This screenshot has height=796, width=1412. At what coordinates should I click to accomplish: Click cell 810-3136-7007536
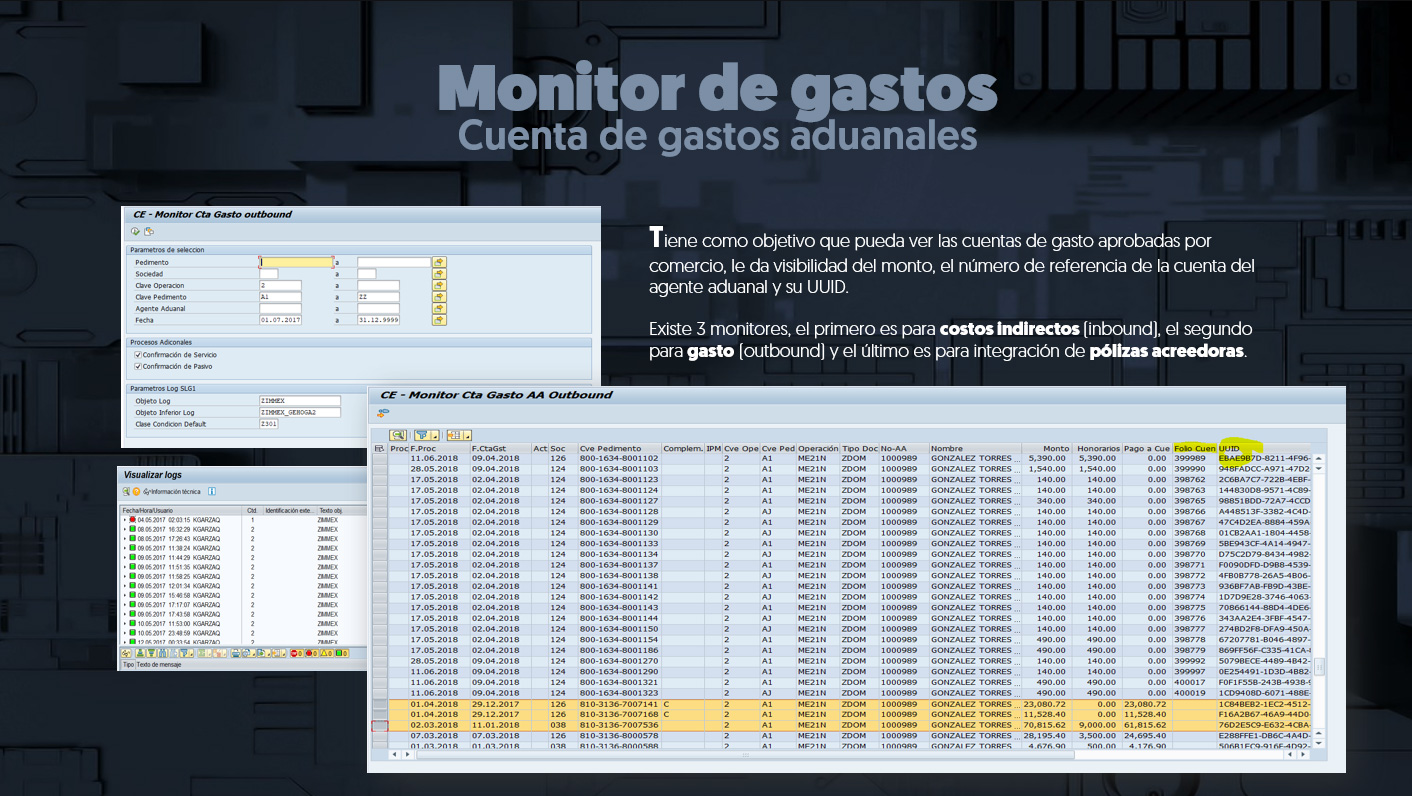[619, 724]
